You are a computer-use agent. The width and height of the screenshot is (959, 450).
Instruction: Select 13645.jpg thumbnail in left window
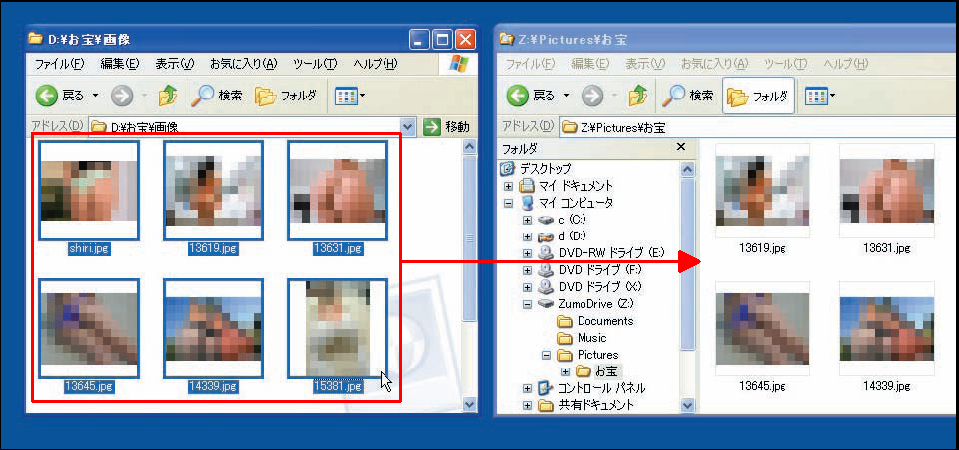click(89, 328)
